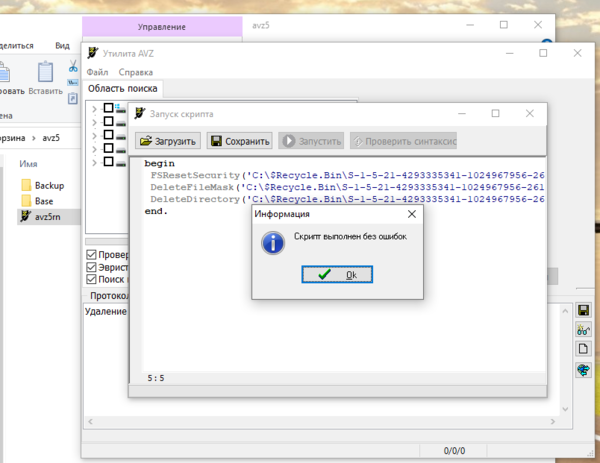Viewport: 600px width, 463px height.
Task: Toggle the Поиск checkbox in AVZ
Action: point(91,279)
